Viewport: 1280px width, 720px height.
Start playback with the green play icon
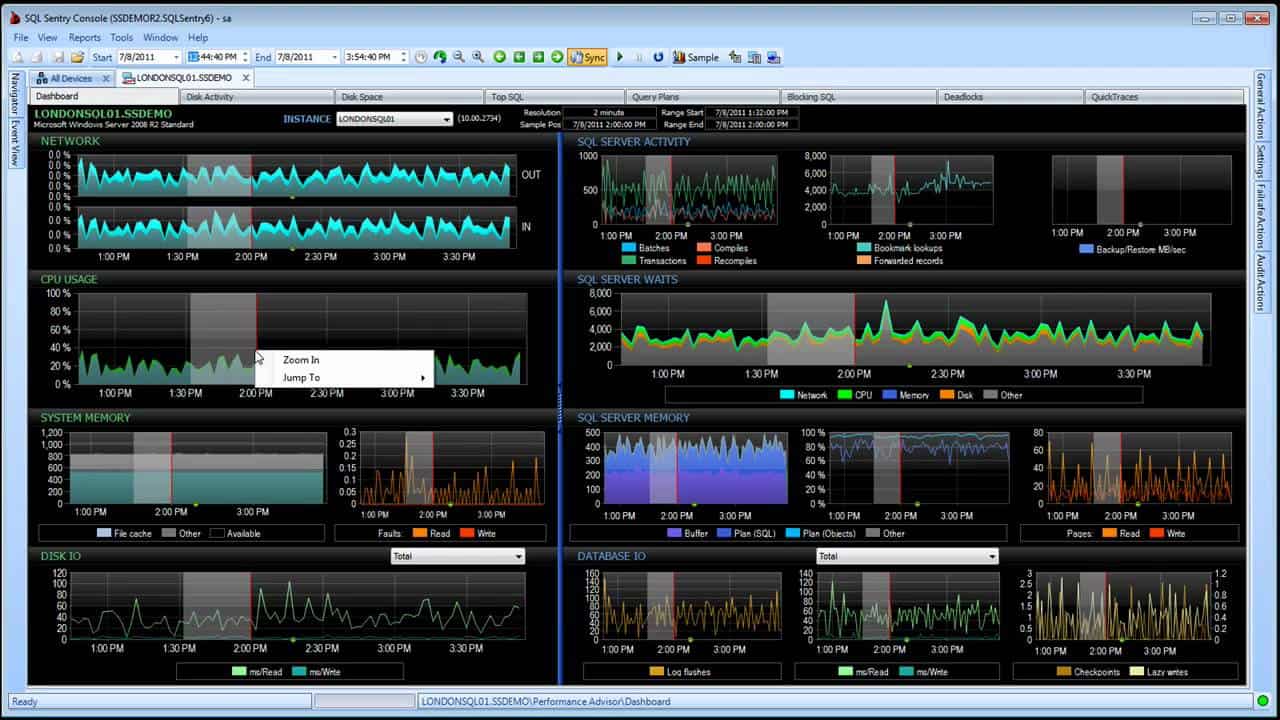click(620, 57)
